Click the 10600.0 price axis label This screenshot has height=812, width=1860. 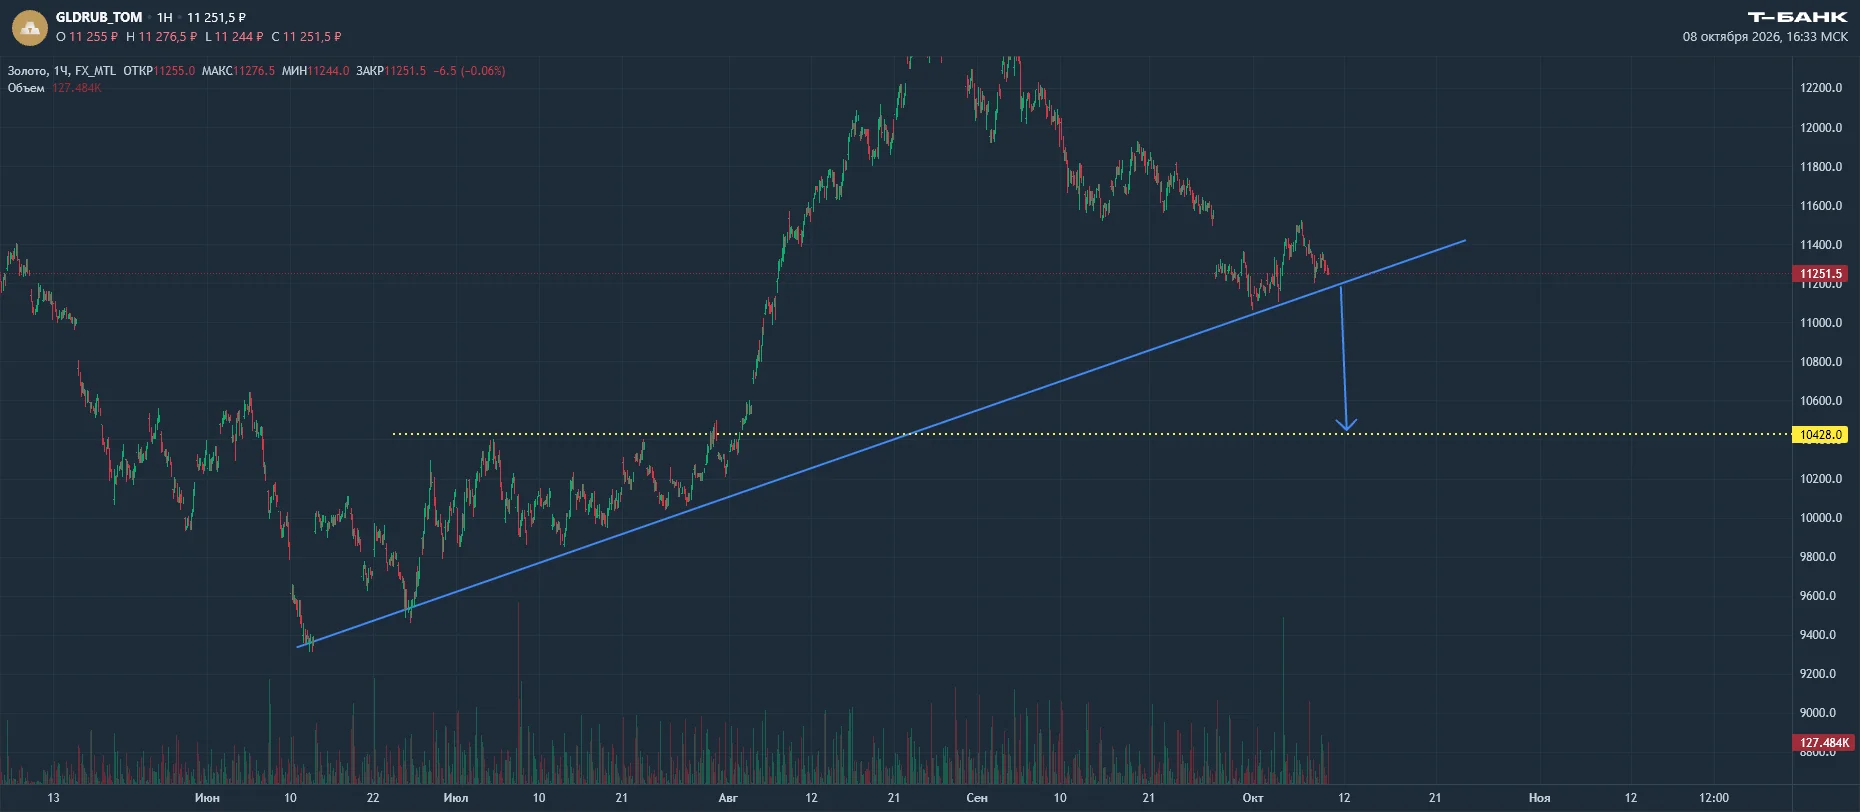click(1821, 401)
